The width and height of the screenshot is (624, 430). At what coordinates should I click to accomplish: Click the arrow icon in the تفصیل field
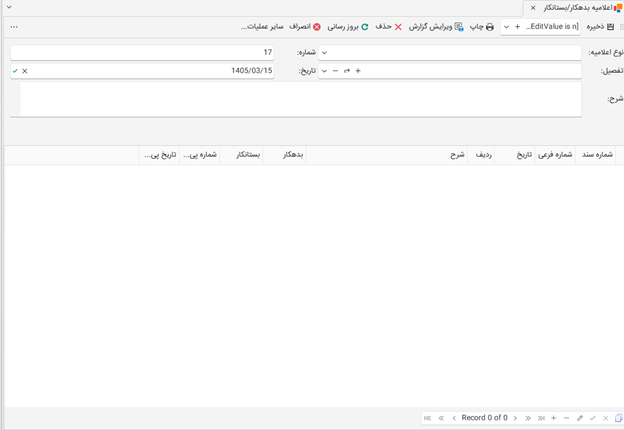click(347, 71)
